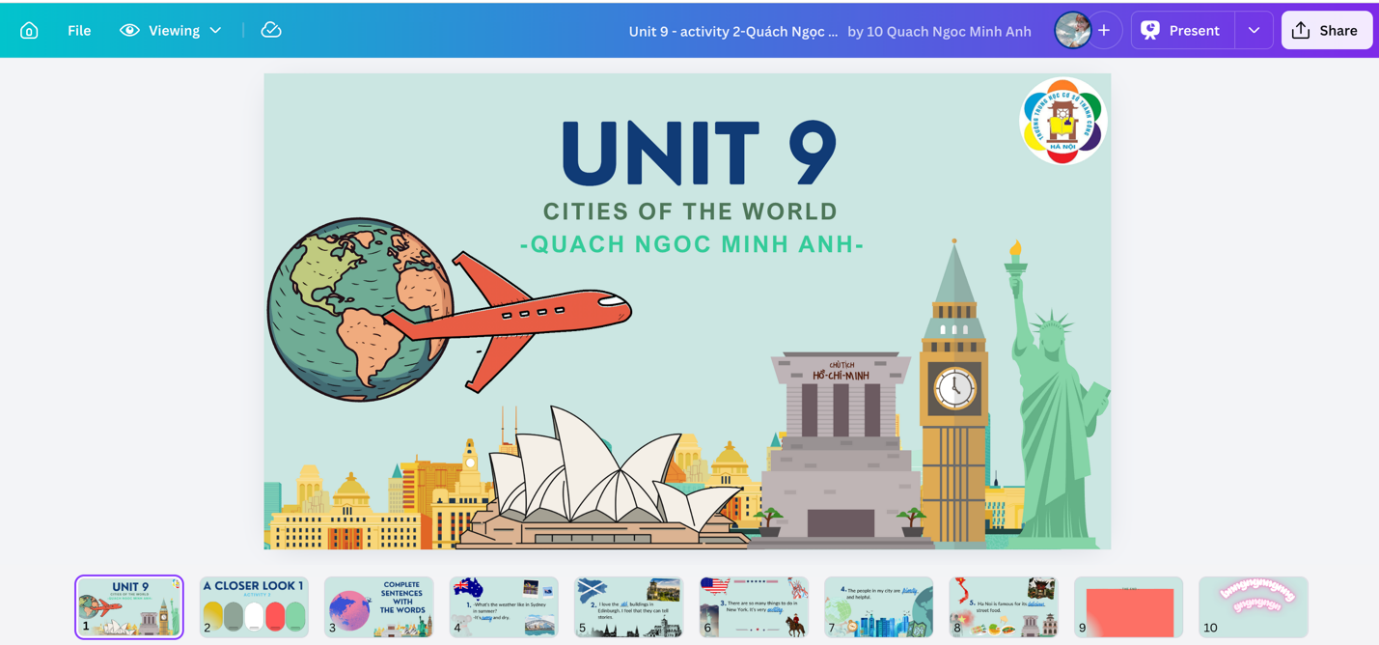Image resolution: width=1379 pixels, height=645 pixels.
Task: Click the Share button
Action: point(1326,30)
